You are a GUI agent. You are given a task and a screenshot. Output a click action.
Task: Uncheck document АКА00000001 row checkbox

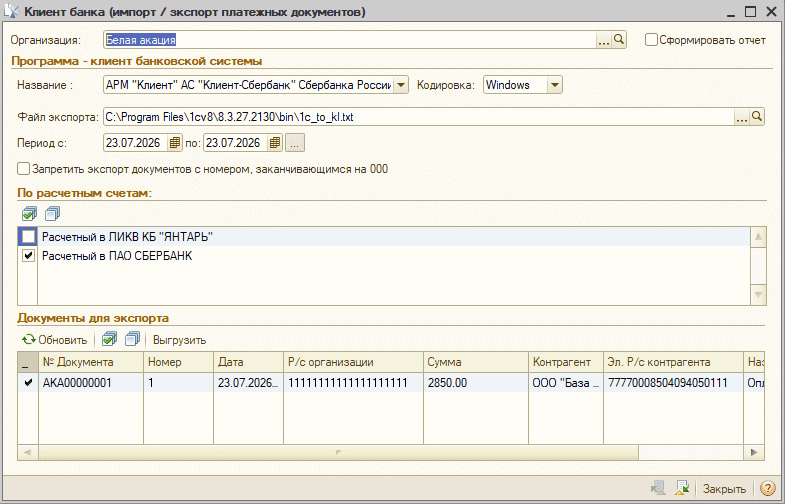coord(28,383)
